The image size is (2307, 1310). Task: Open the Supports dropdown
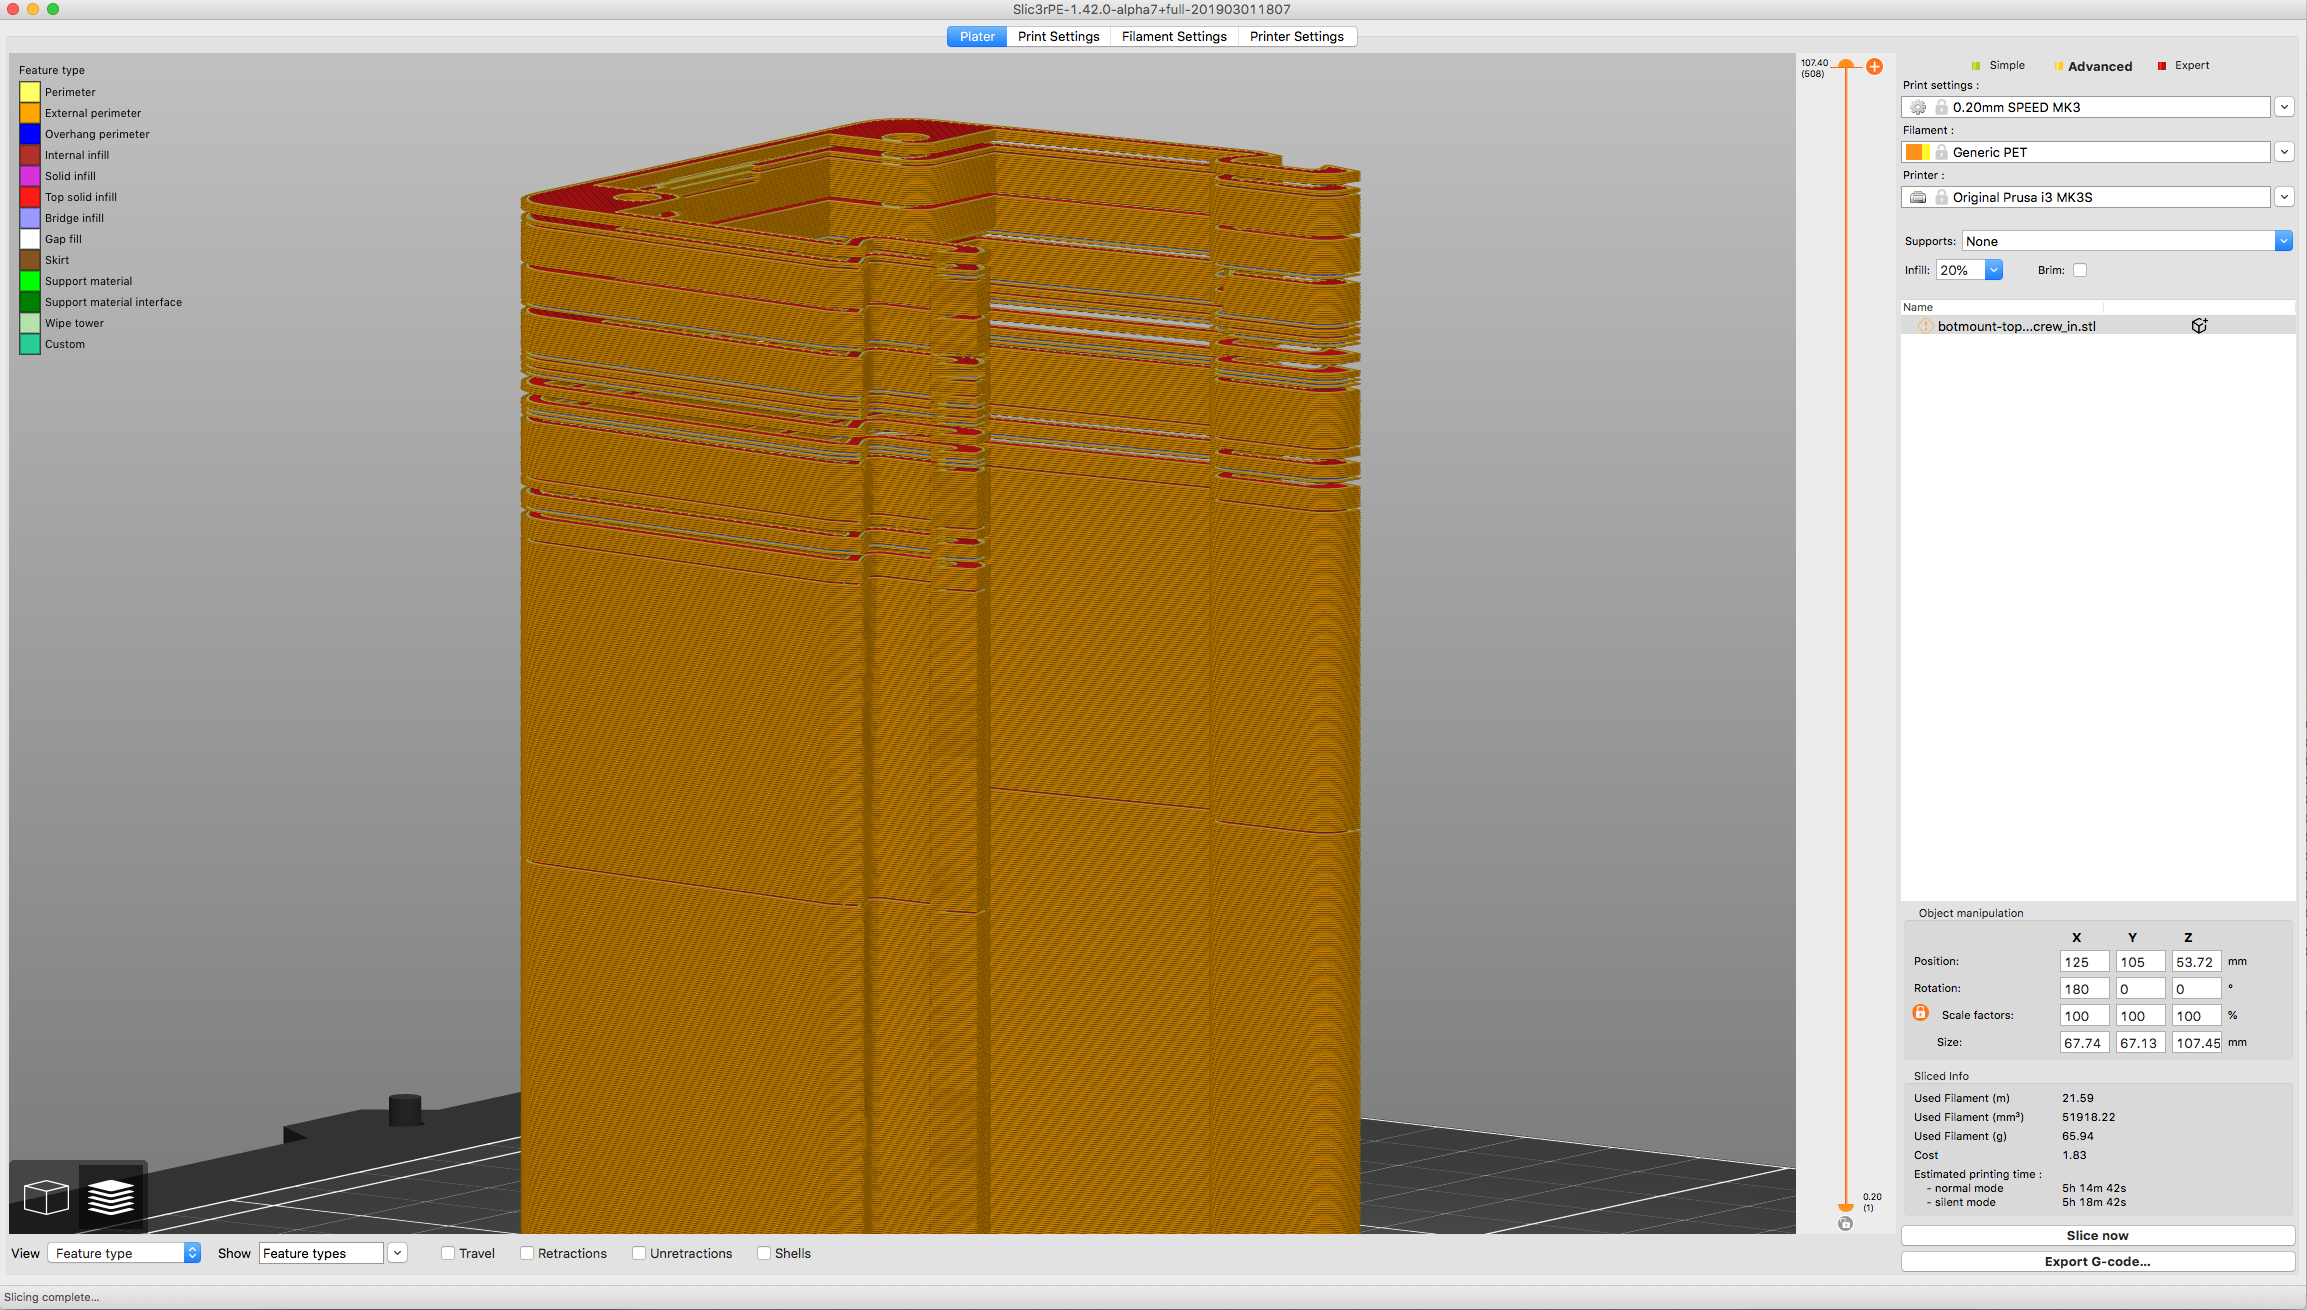(2127, 241)
